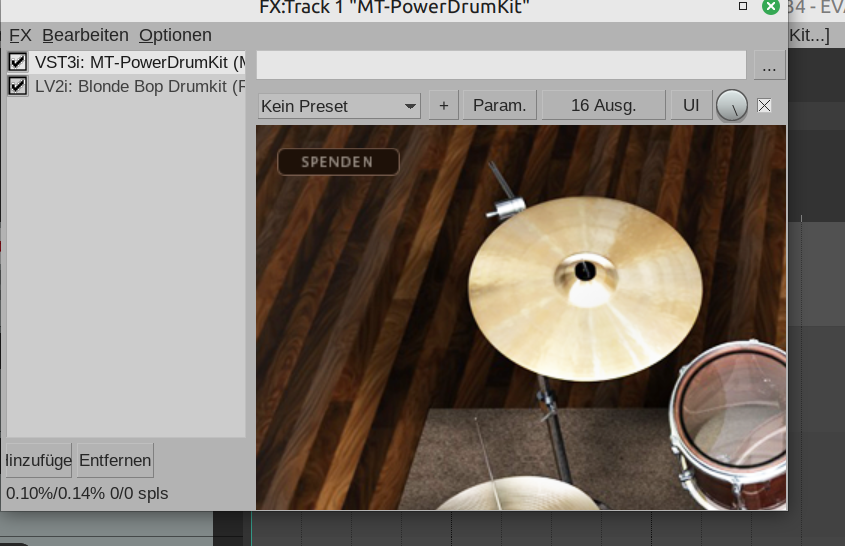Maximize the FX window
The width and height of the screenshot is (845, 546).
(743, 6)
